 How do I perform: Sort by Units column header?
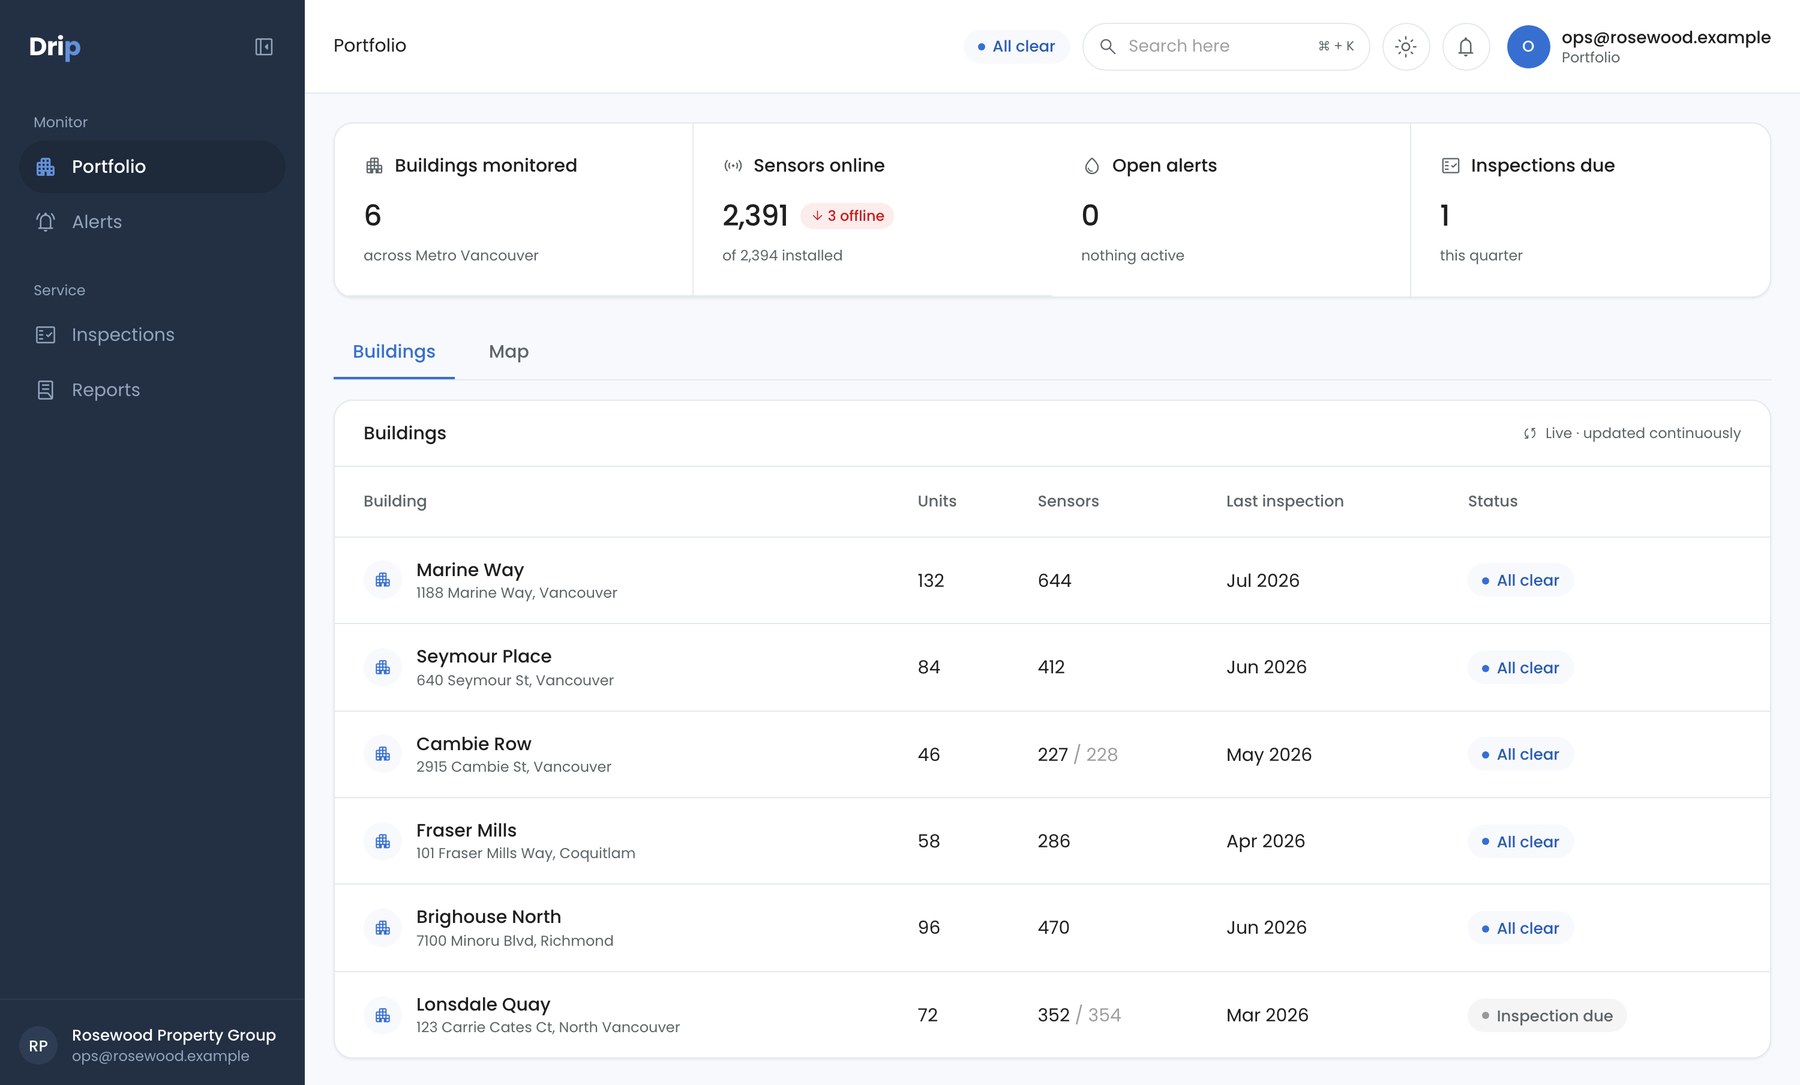point(937,502)
